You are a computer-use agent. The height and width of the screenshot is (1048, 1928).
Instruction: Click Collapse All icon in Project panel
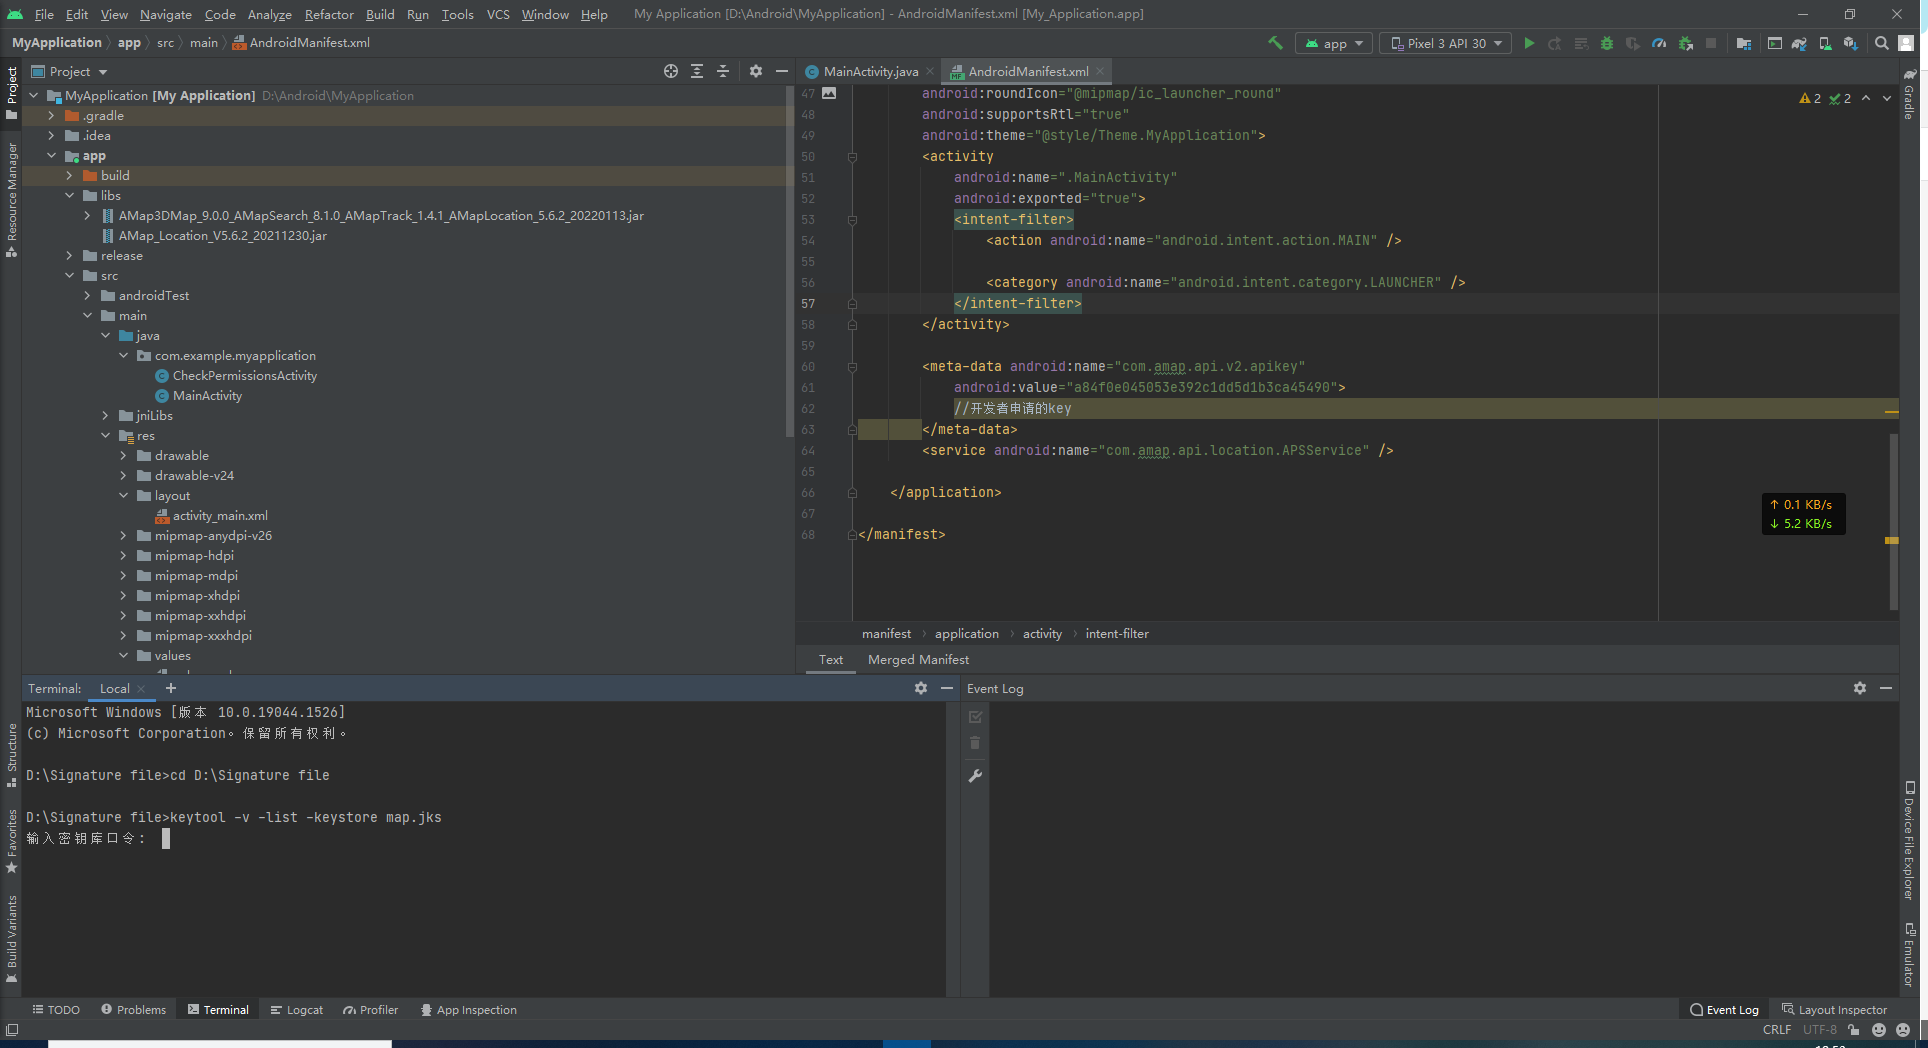coord(723,71)
